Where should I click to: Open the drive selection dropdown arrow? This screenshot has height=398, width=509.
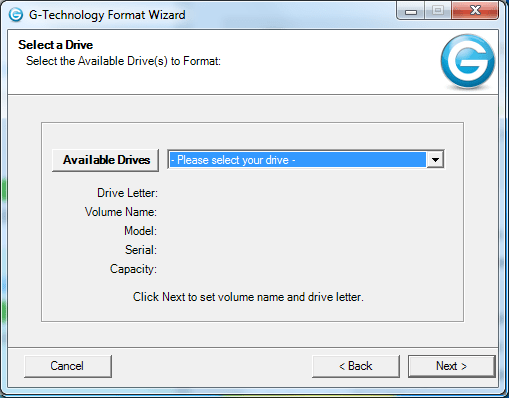tap(435, 160)
